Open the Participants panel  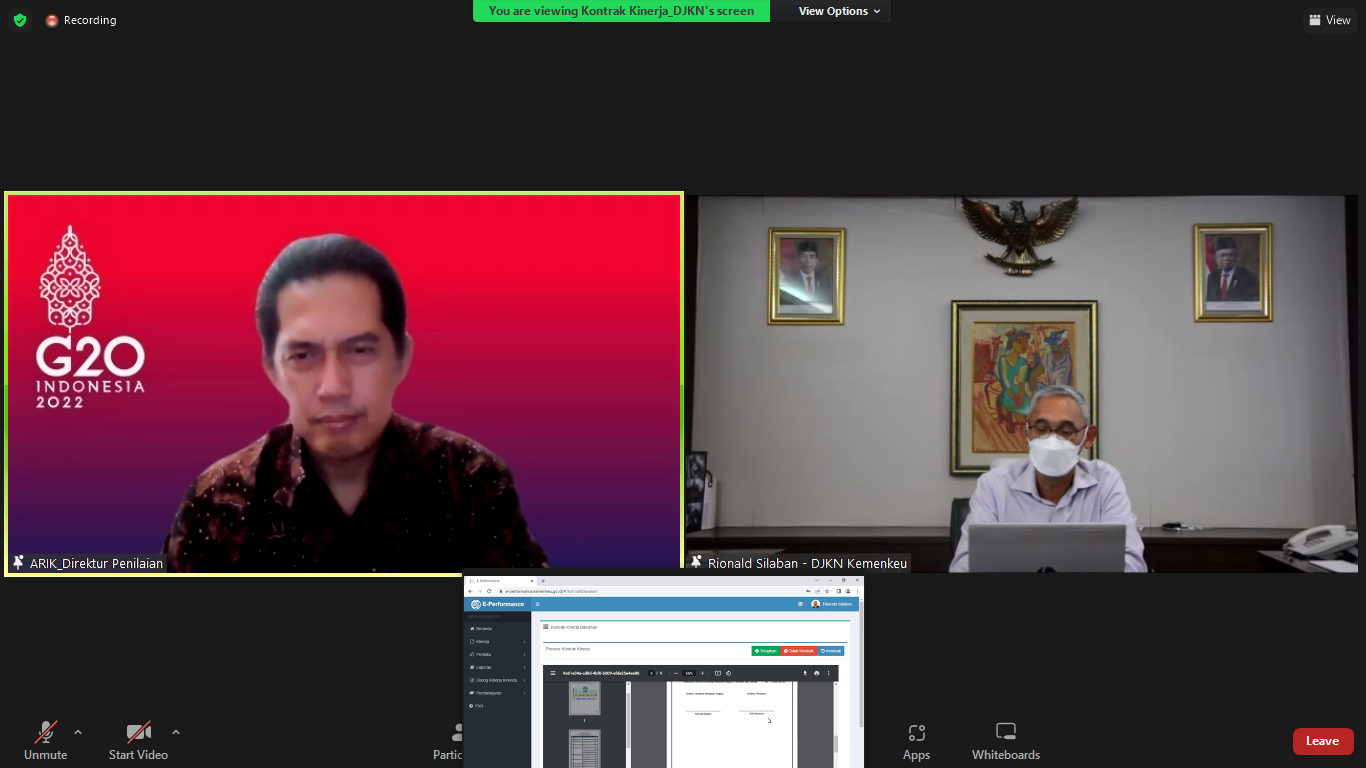coord(449,740)
